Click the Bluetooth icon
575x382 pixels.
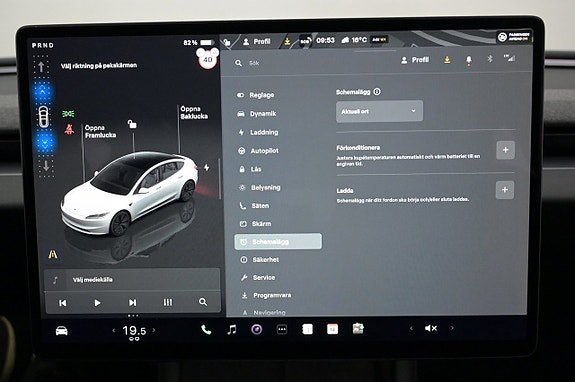(x=490, y=59)
